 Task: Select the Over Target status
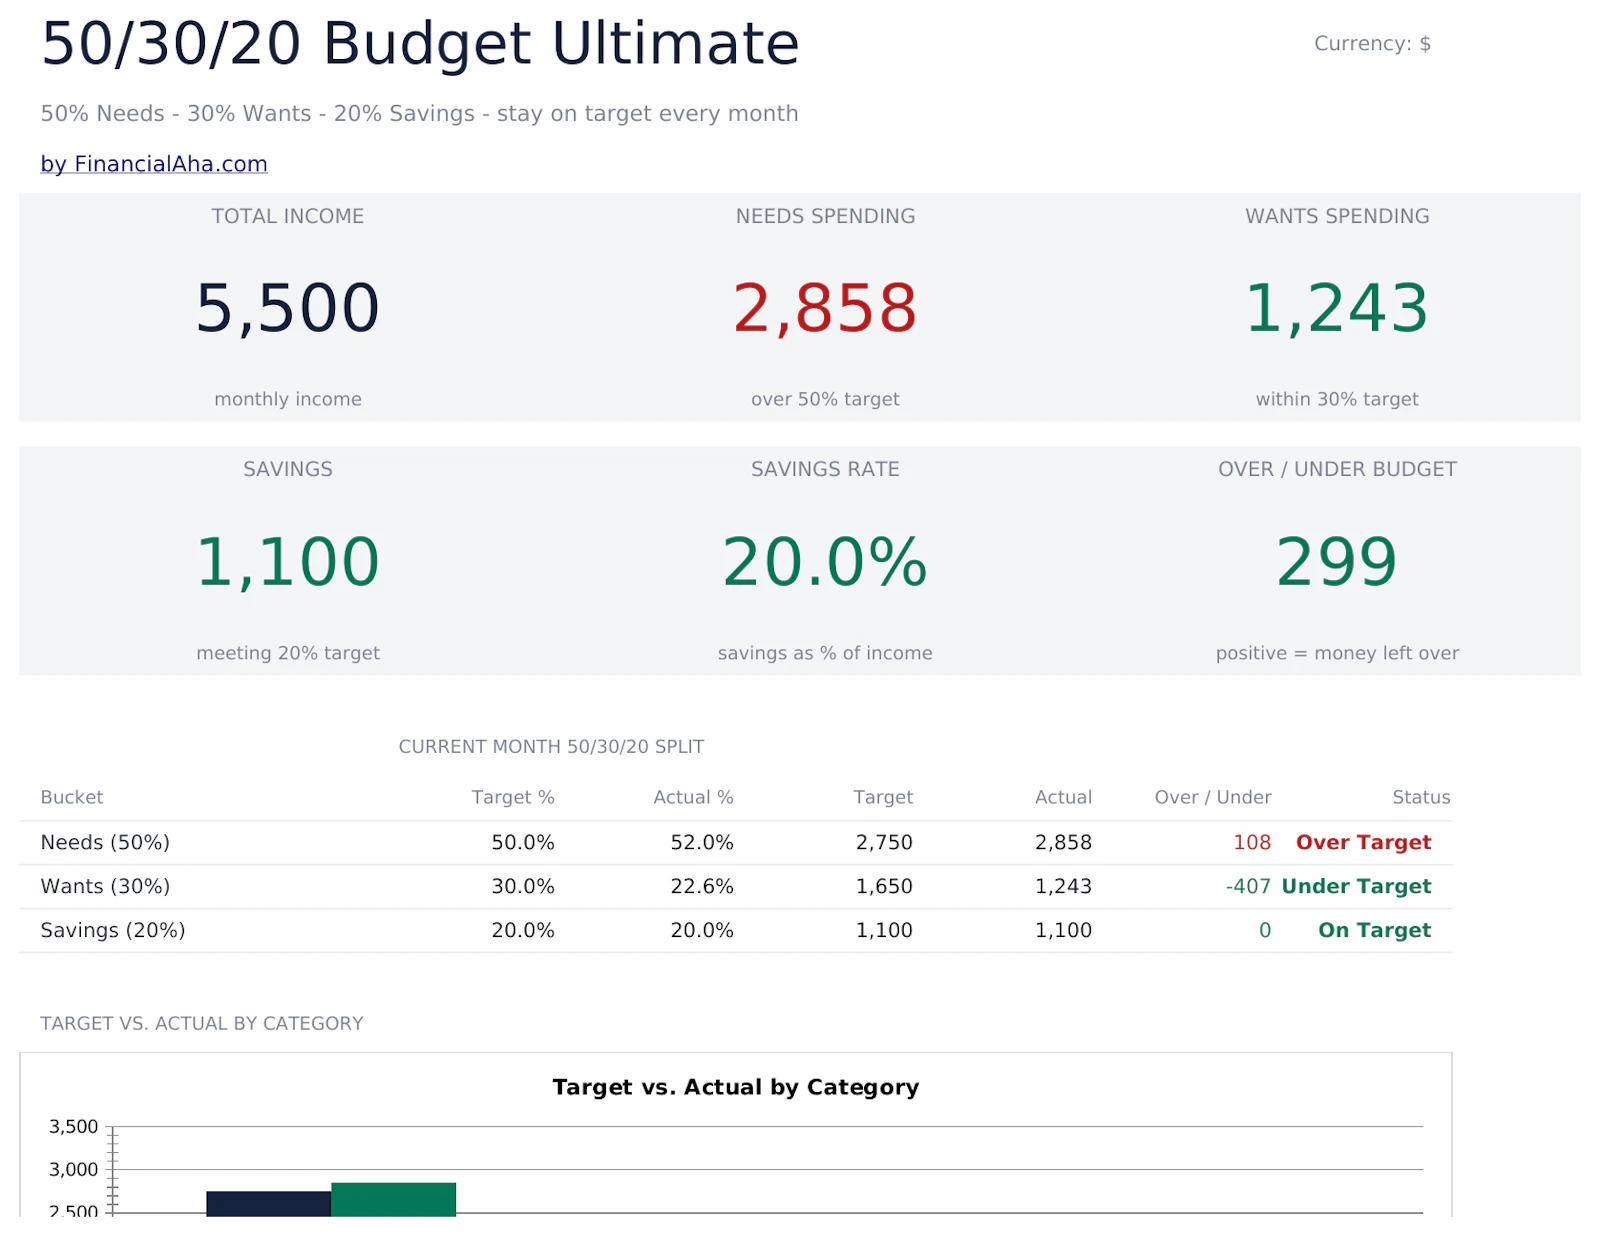1363,843
